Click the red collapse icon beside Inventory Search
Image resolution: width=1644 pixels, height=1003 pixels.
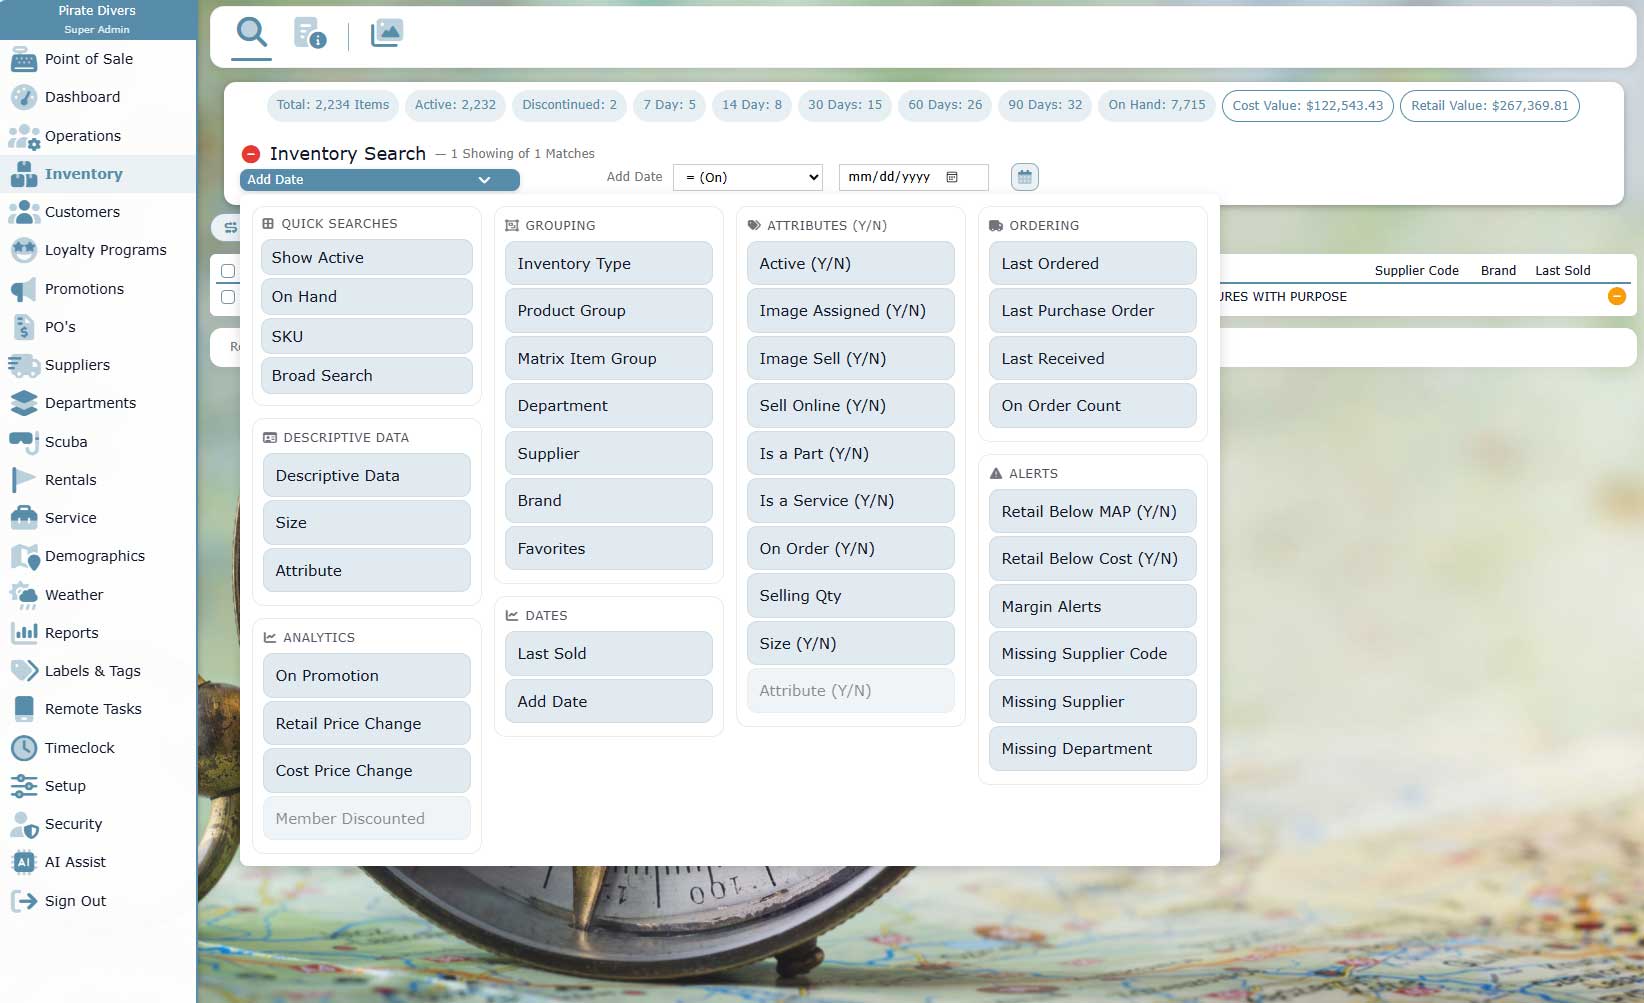click(x=251, y=154)
